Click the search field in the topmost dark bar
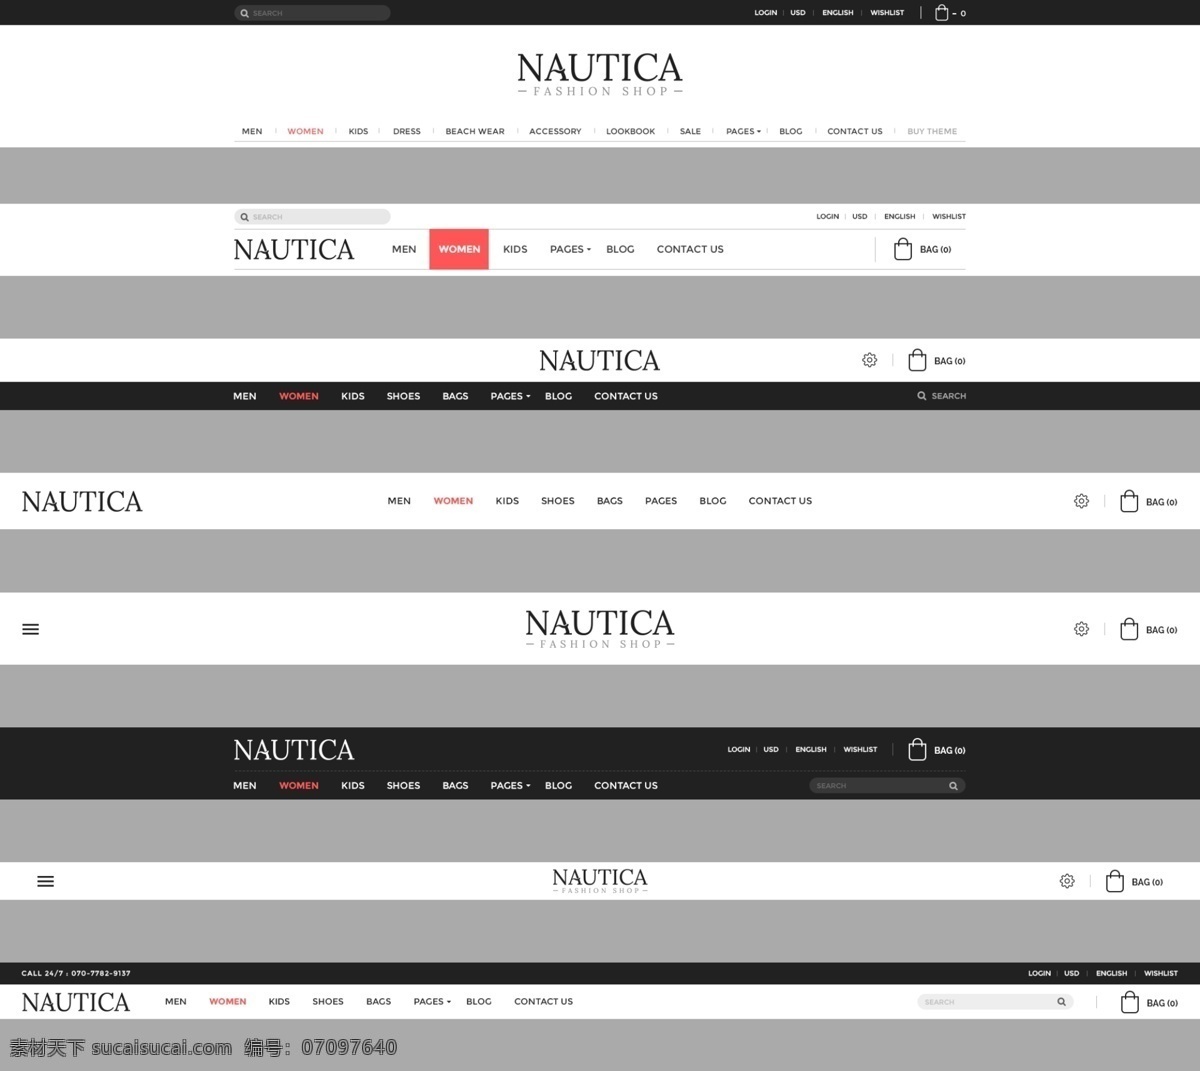The height and width of the screenshot is (1071, 1200). (x=312, y=13)
